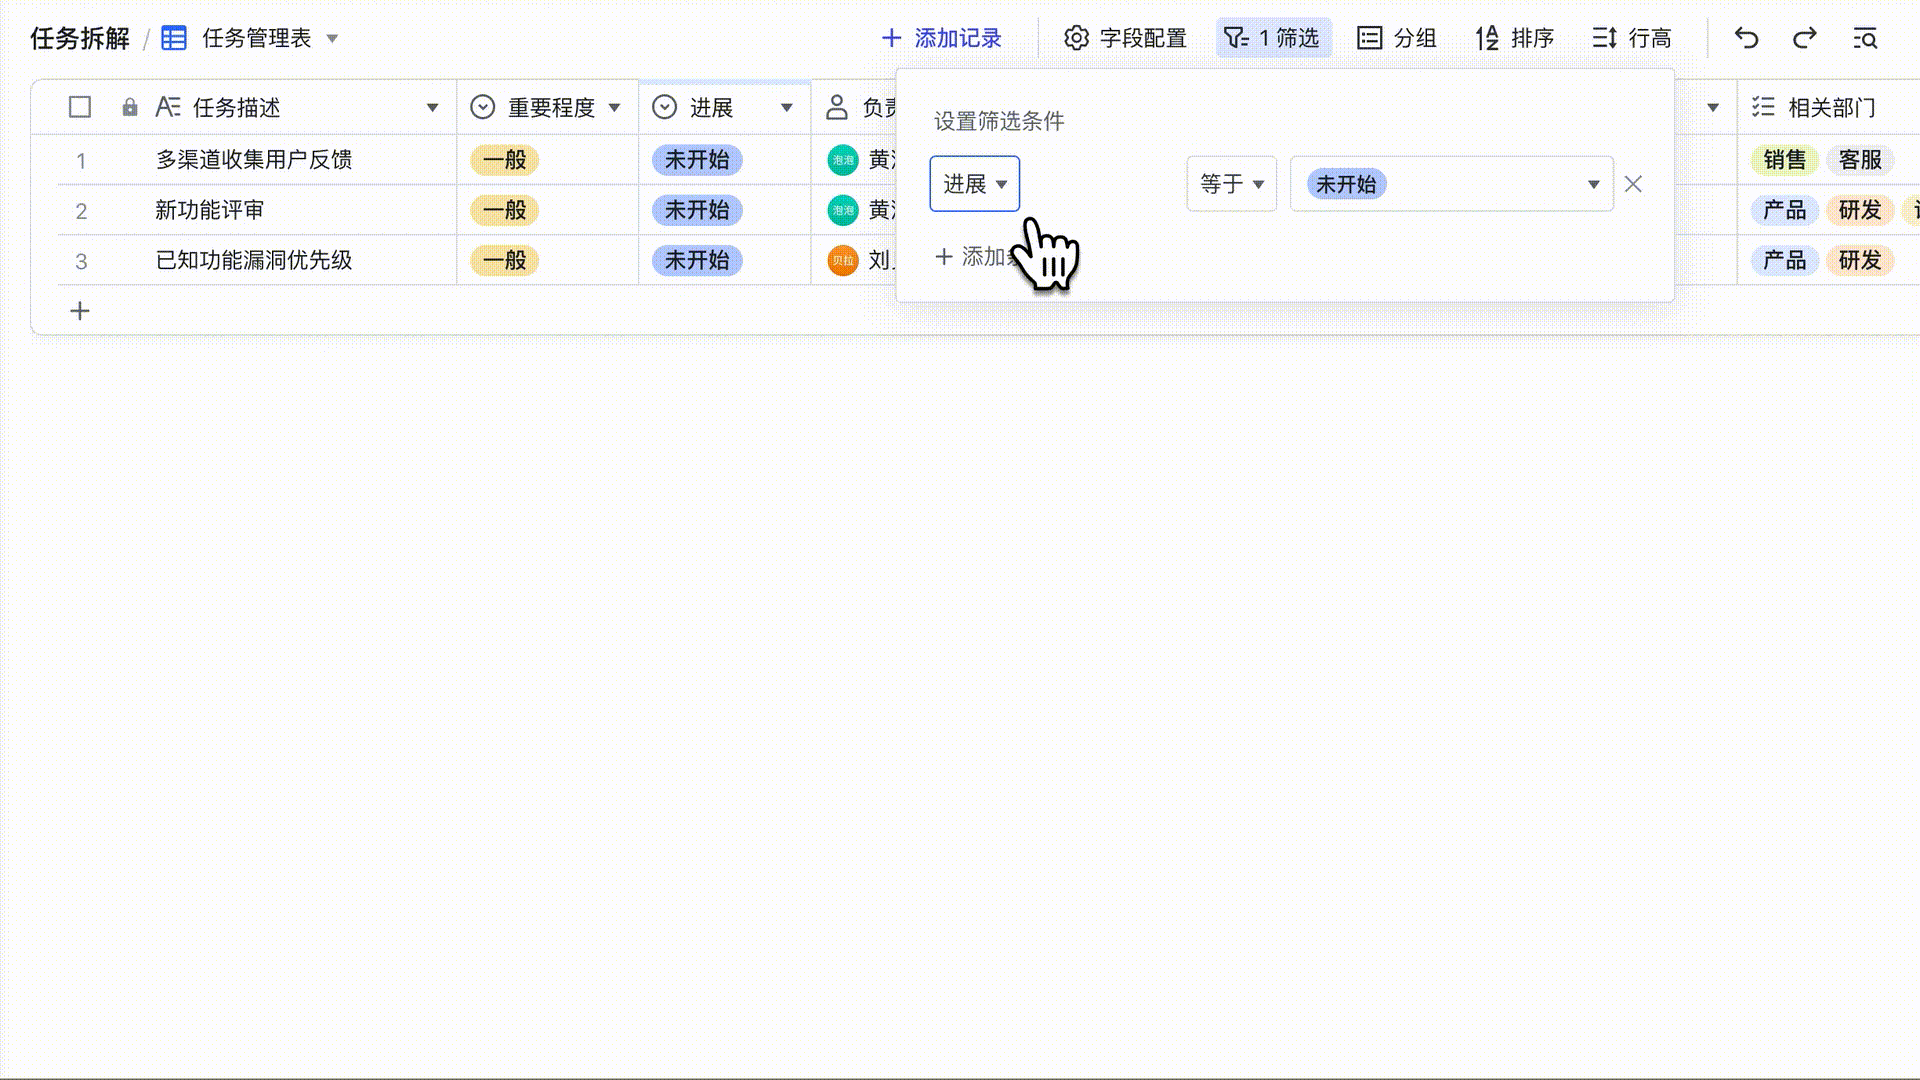Open 行高 row height setting
Screen dimensions: 1920x1080
pyautogui.click(x=1632, y=38)
